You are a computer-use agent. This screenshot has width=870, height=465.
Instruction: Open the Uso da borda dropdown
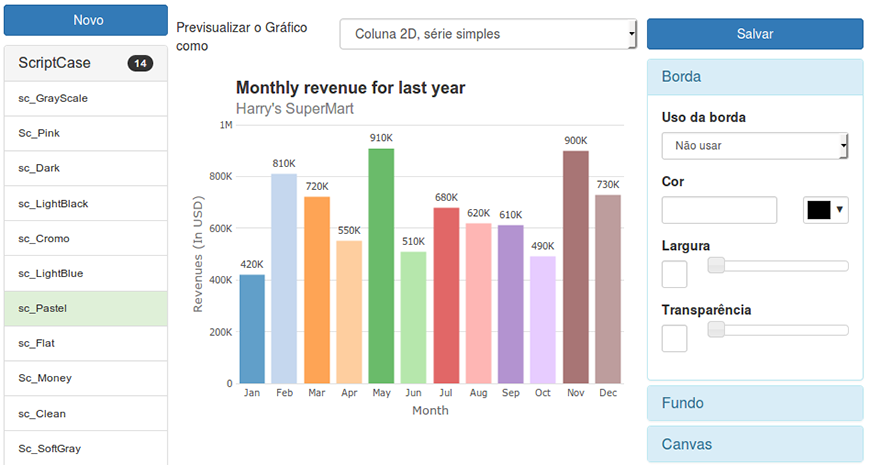point(755,146)
